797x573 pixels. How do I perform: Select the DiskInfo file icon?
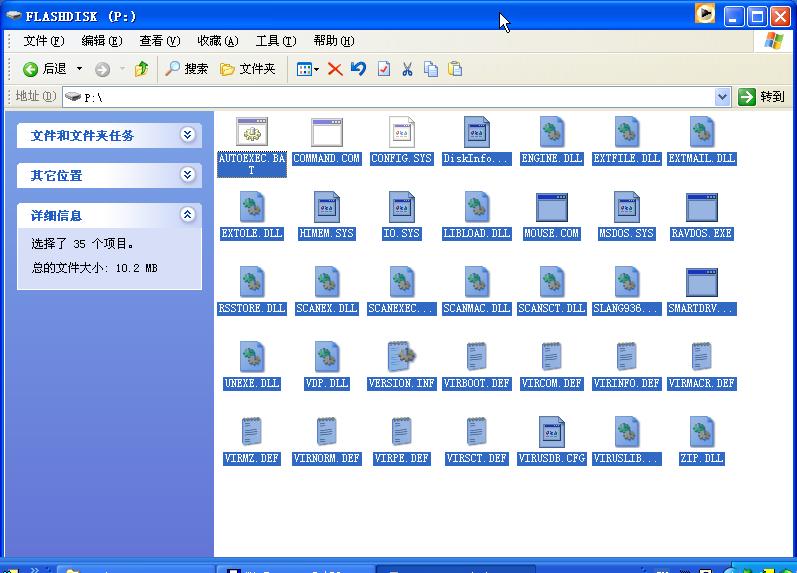[476, 132]
